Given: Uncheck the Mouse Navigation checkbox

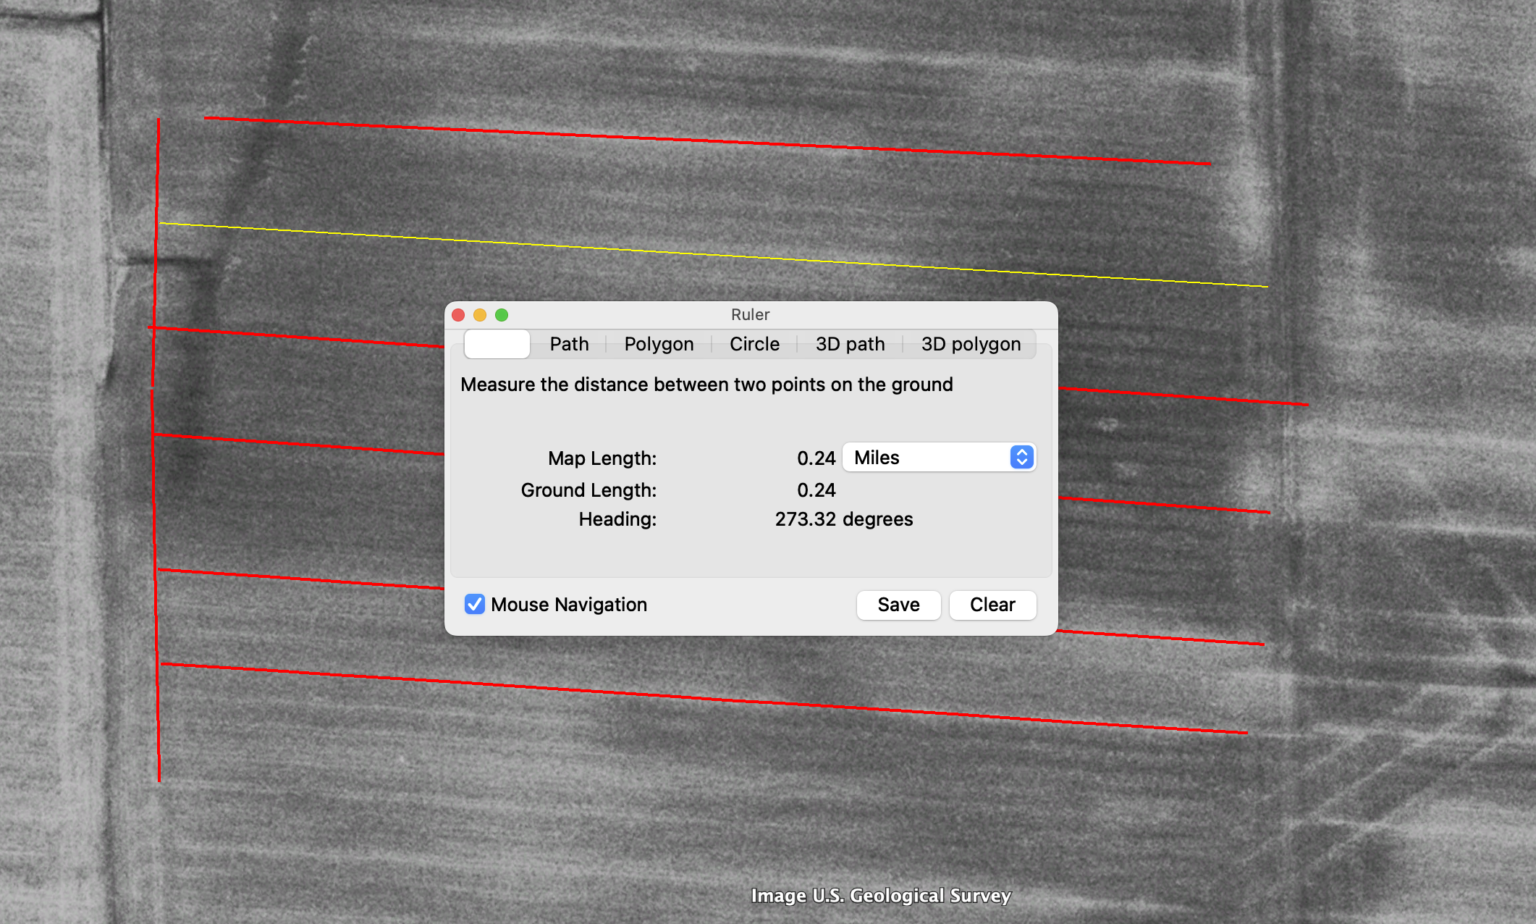Looking at the screenshot, I should (x=474, y=604).
